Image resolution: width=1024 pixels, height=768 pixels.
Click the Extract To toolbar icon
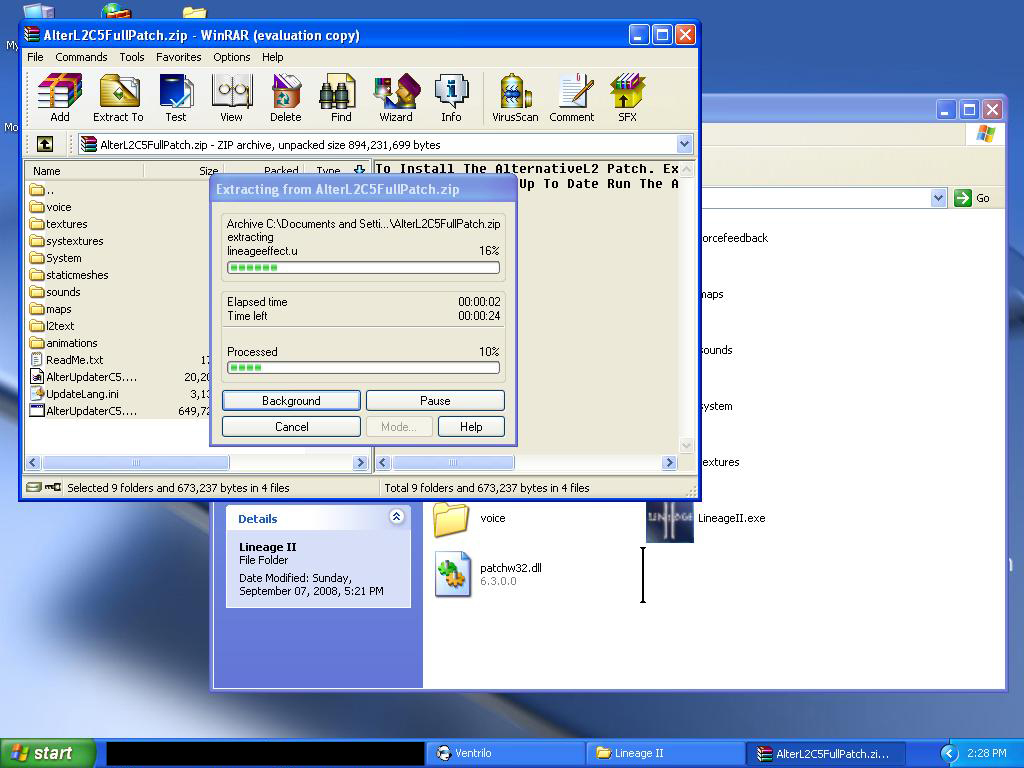coord(118,98)
